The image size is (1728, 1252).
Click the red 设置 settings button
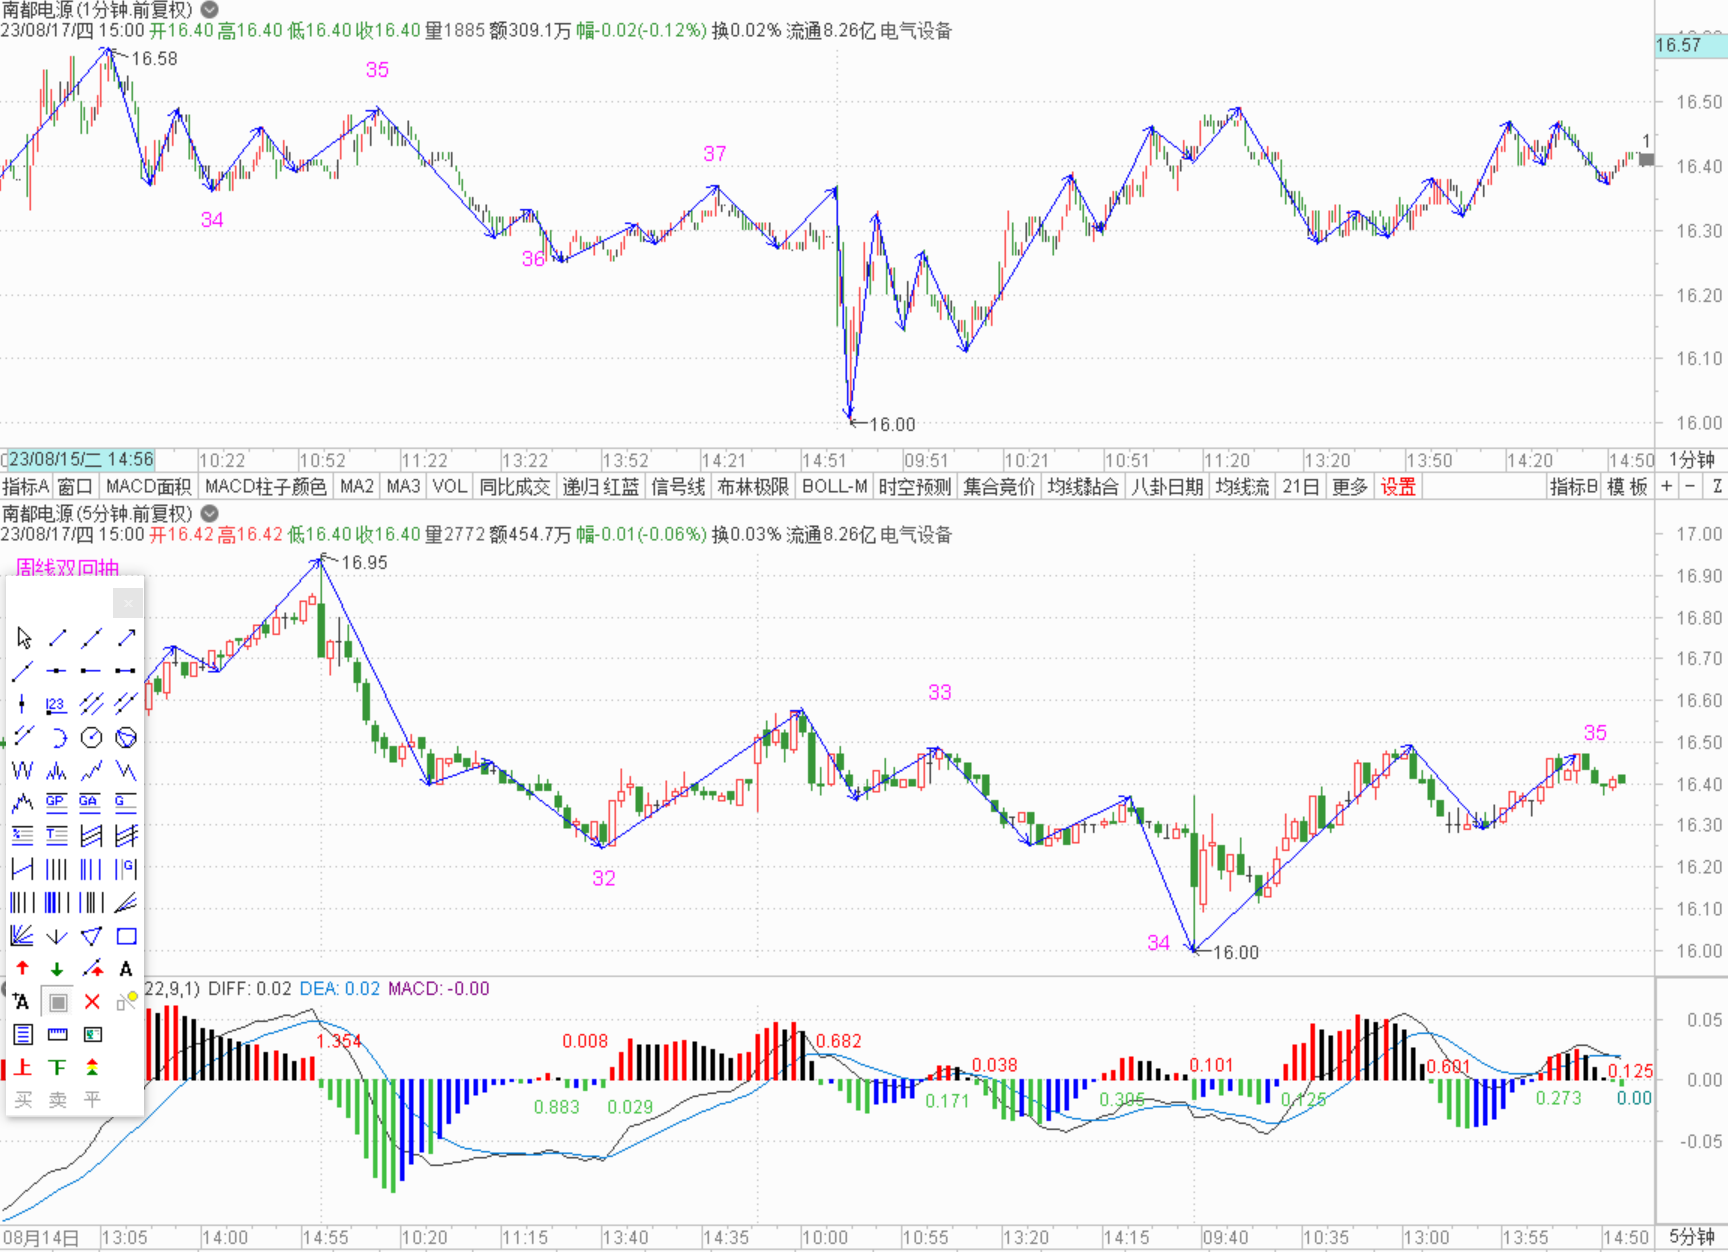[x=1398, y=487]
